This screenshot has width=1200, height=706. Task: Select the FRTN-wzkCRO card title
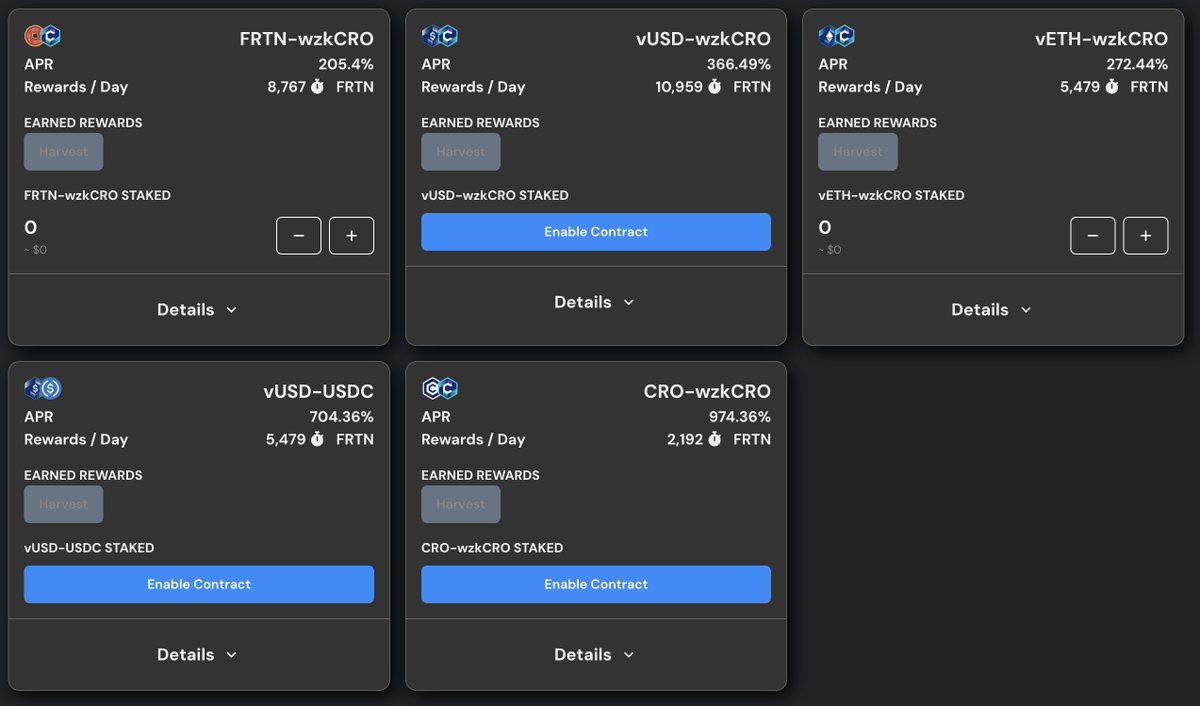pyautogui.click(x=307, y=39)
